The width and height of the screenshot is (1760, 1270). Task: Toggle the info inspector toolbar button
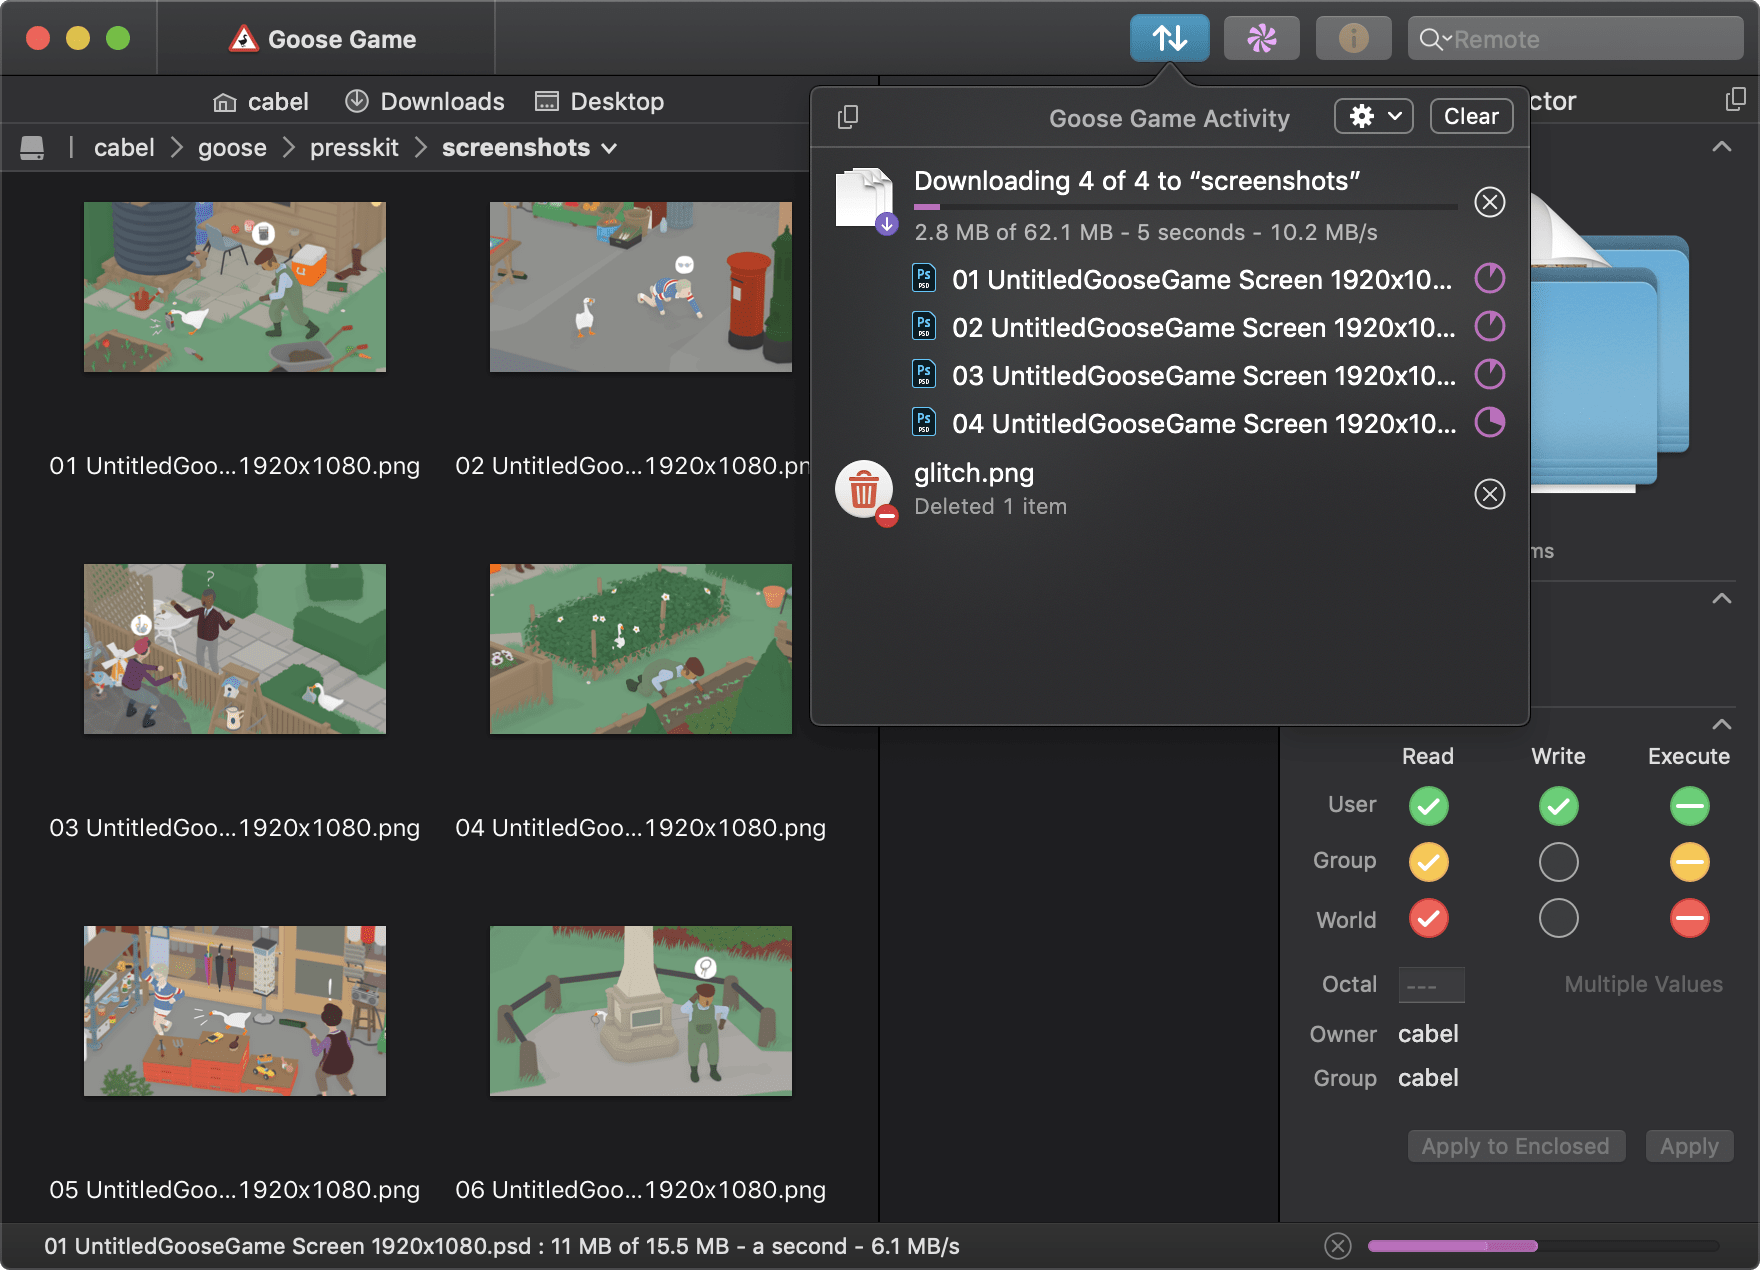1353,39
